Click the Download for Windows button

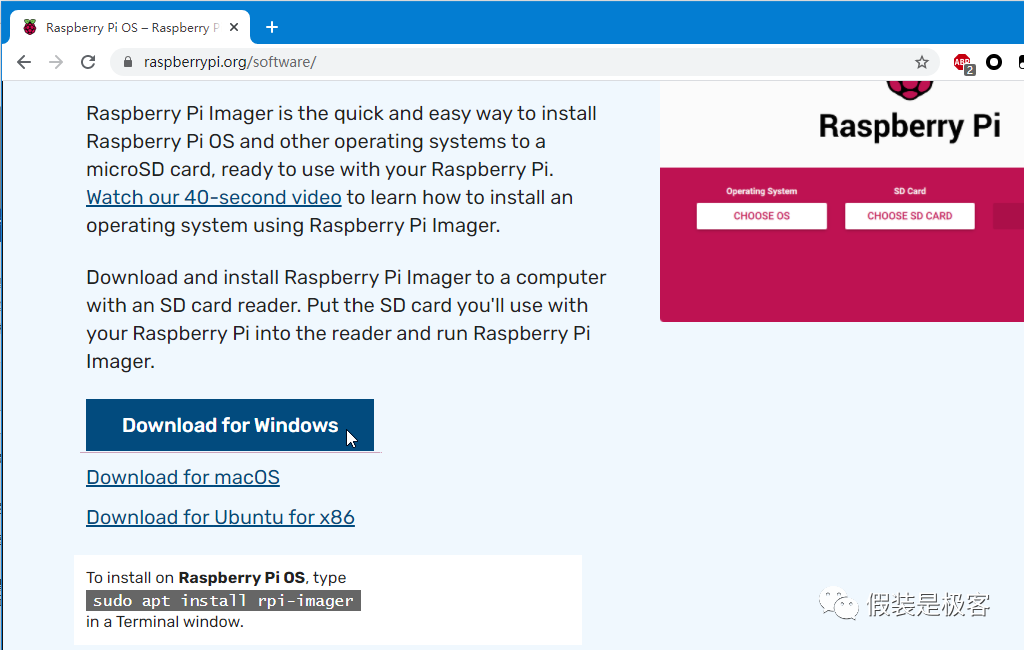point(230,425)
